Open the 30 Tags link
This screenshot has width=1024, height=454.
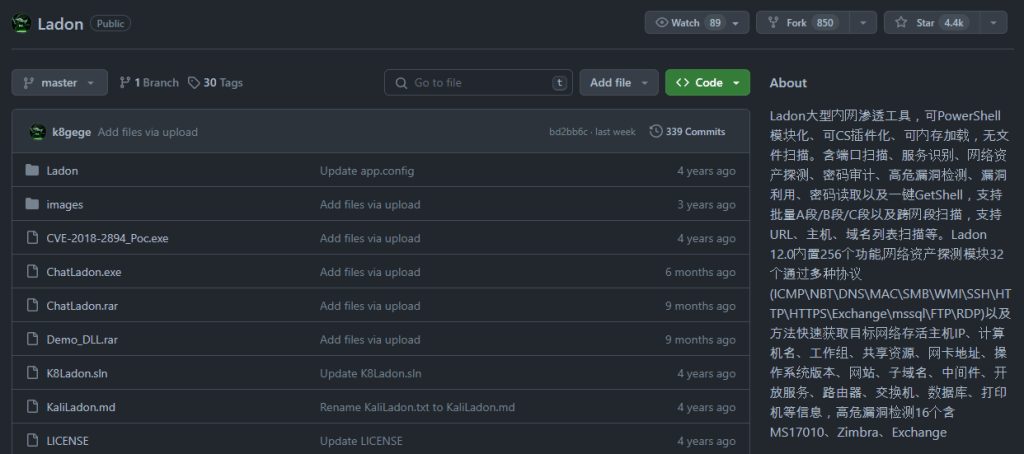pos(216,83)
